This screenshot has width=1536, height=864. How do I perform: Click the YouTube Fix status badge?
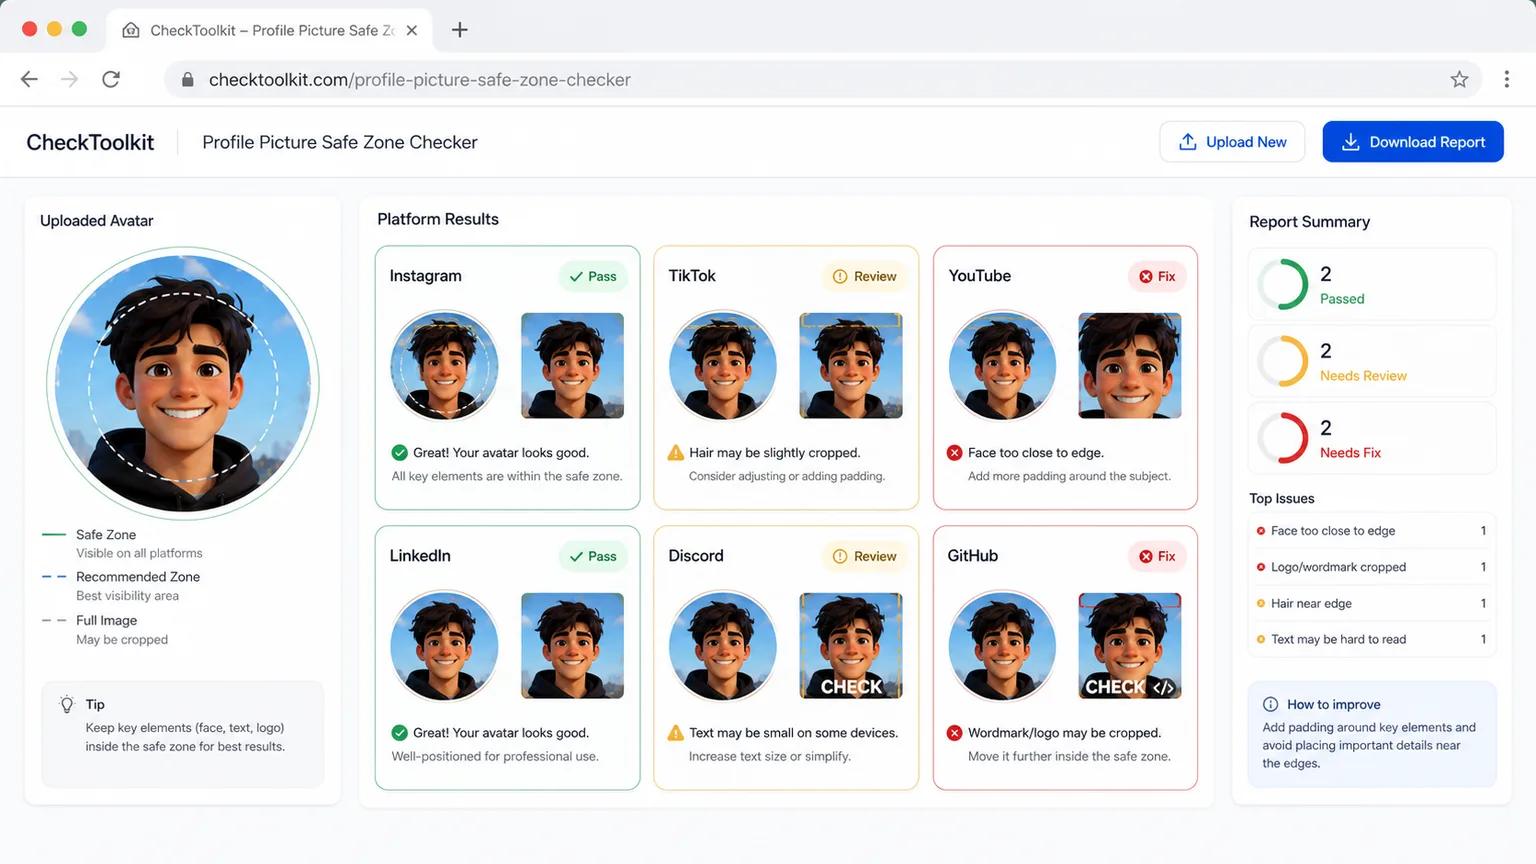[1157, 276]
